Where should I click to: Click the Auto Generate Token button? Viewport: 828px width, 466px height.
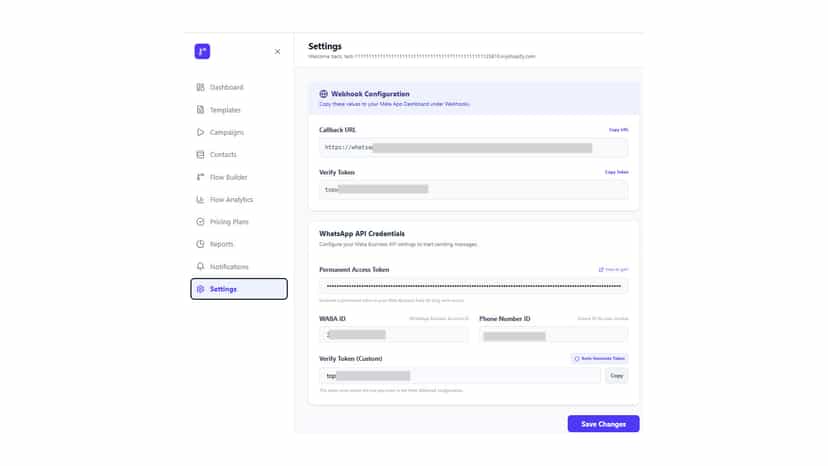599,358
